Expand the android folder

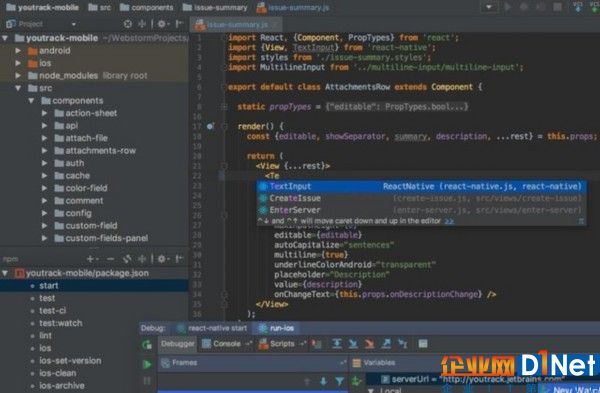click(18, 51)
